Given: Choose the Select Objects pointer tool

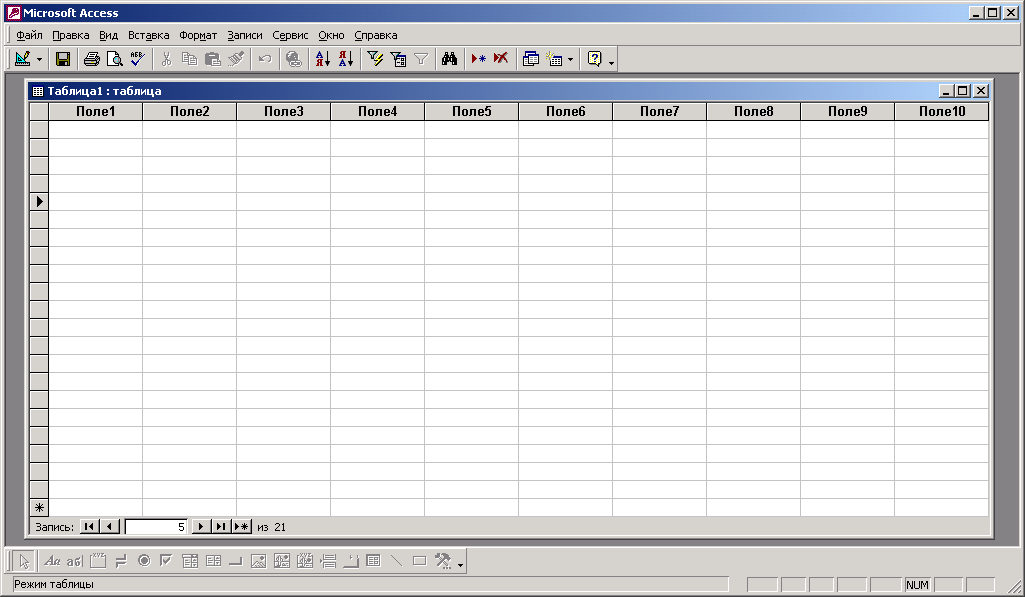Looking at the screenshot, I should (24, 561).
